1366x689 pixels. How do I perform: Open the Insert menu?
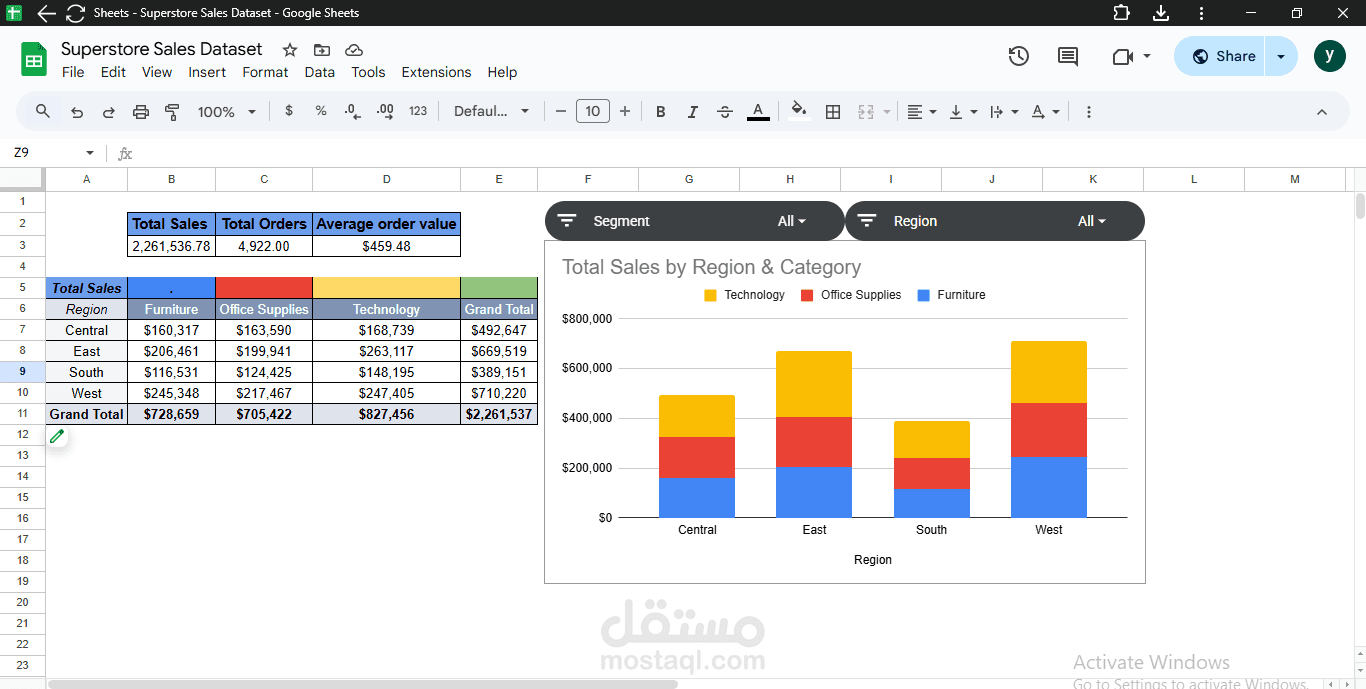click(x=207, y=72)
